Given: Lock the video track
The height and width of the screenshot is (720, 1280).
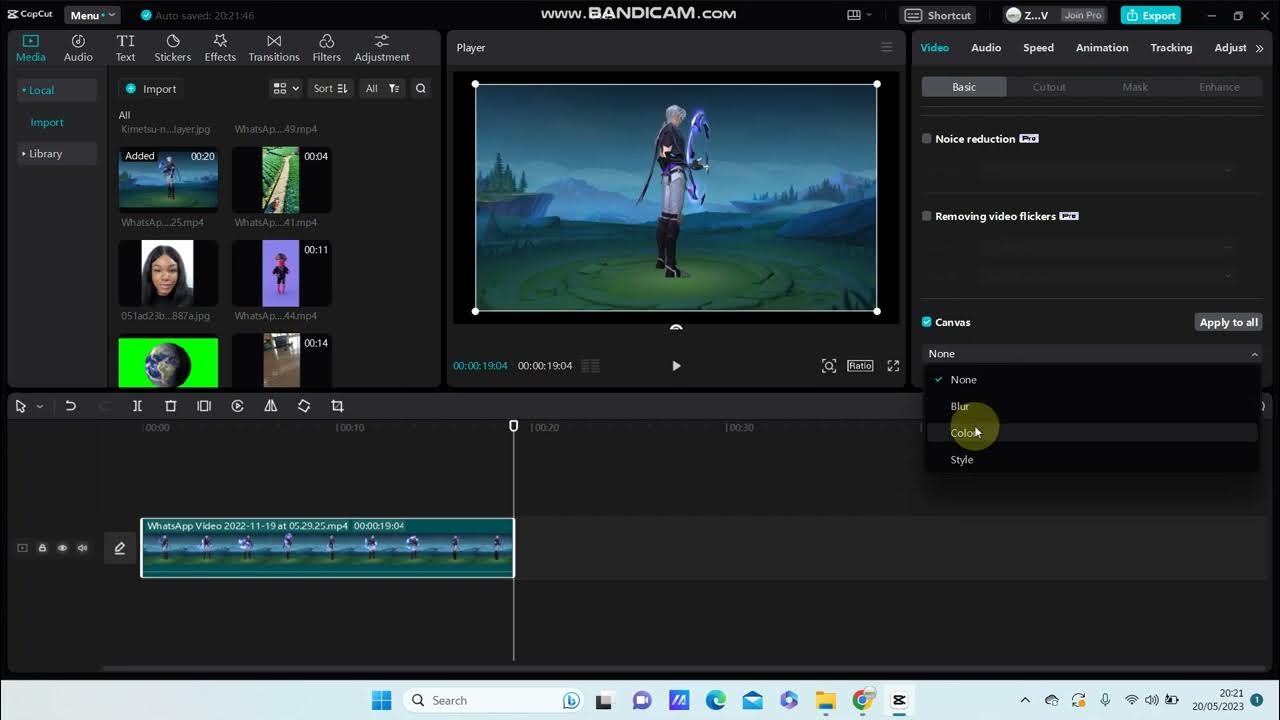Looking at the screenshot, I should 42,548.
